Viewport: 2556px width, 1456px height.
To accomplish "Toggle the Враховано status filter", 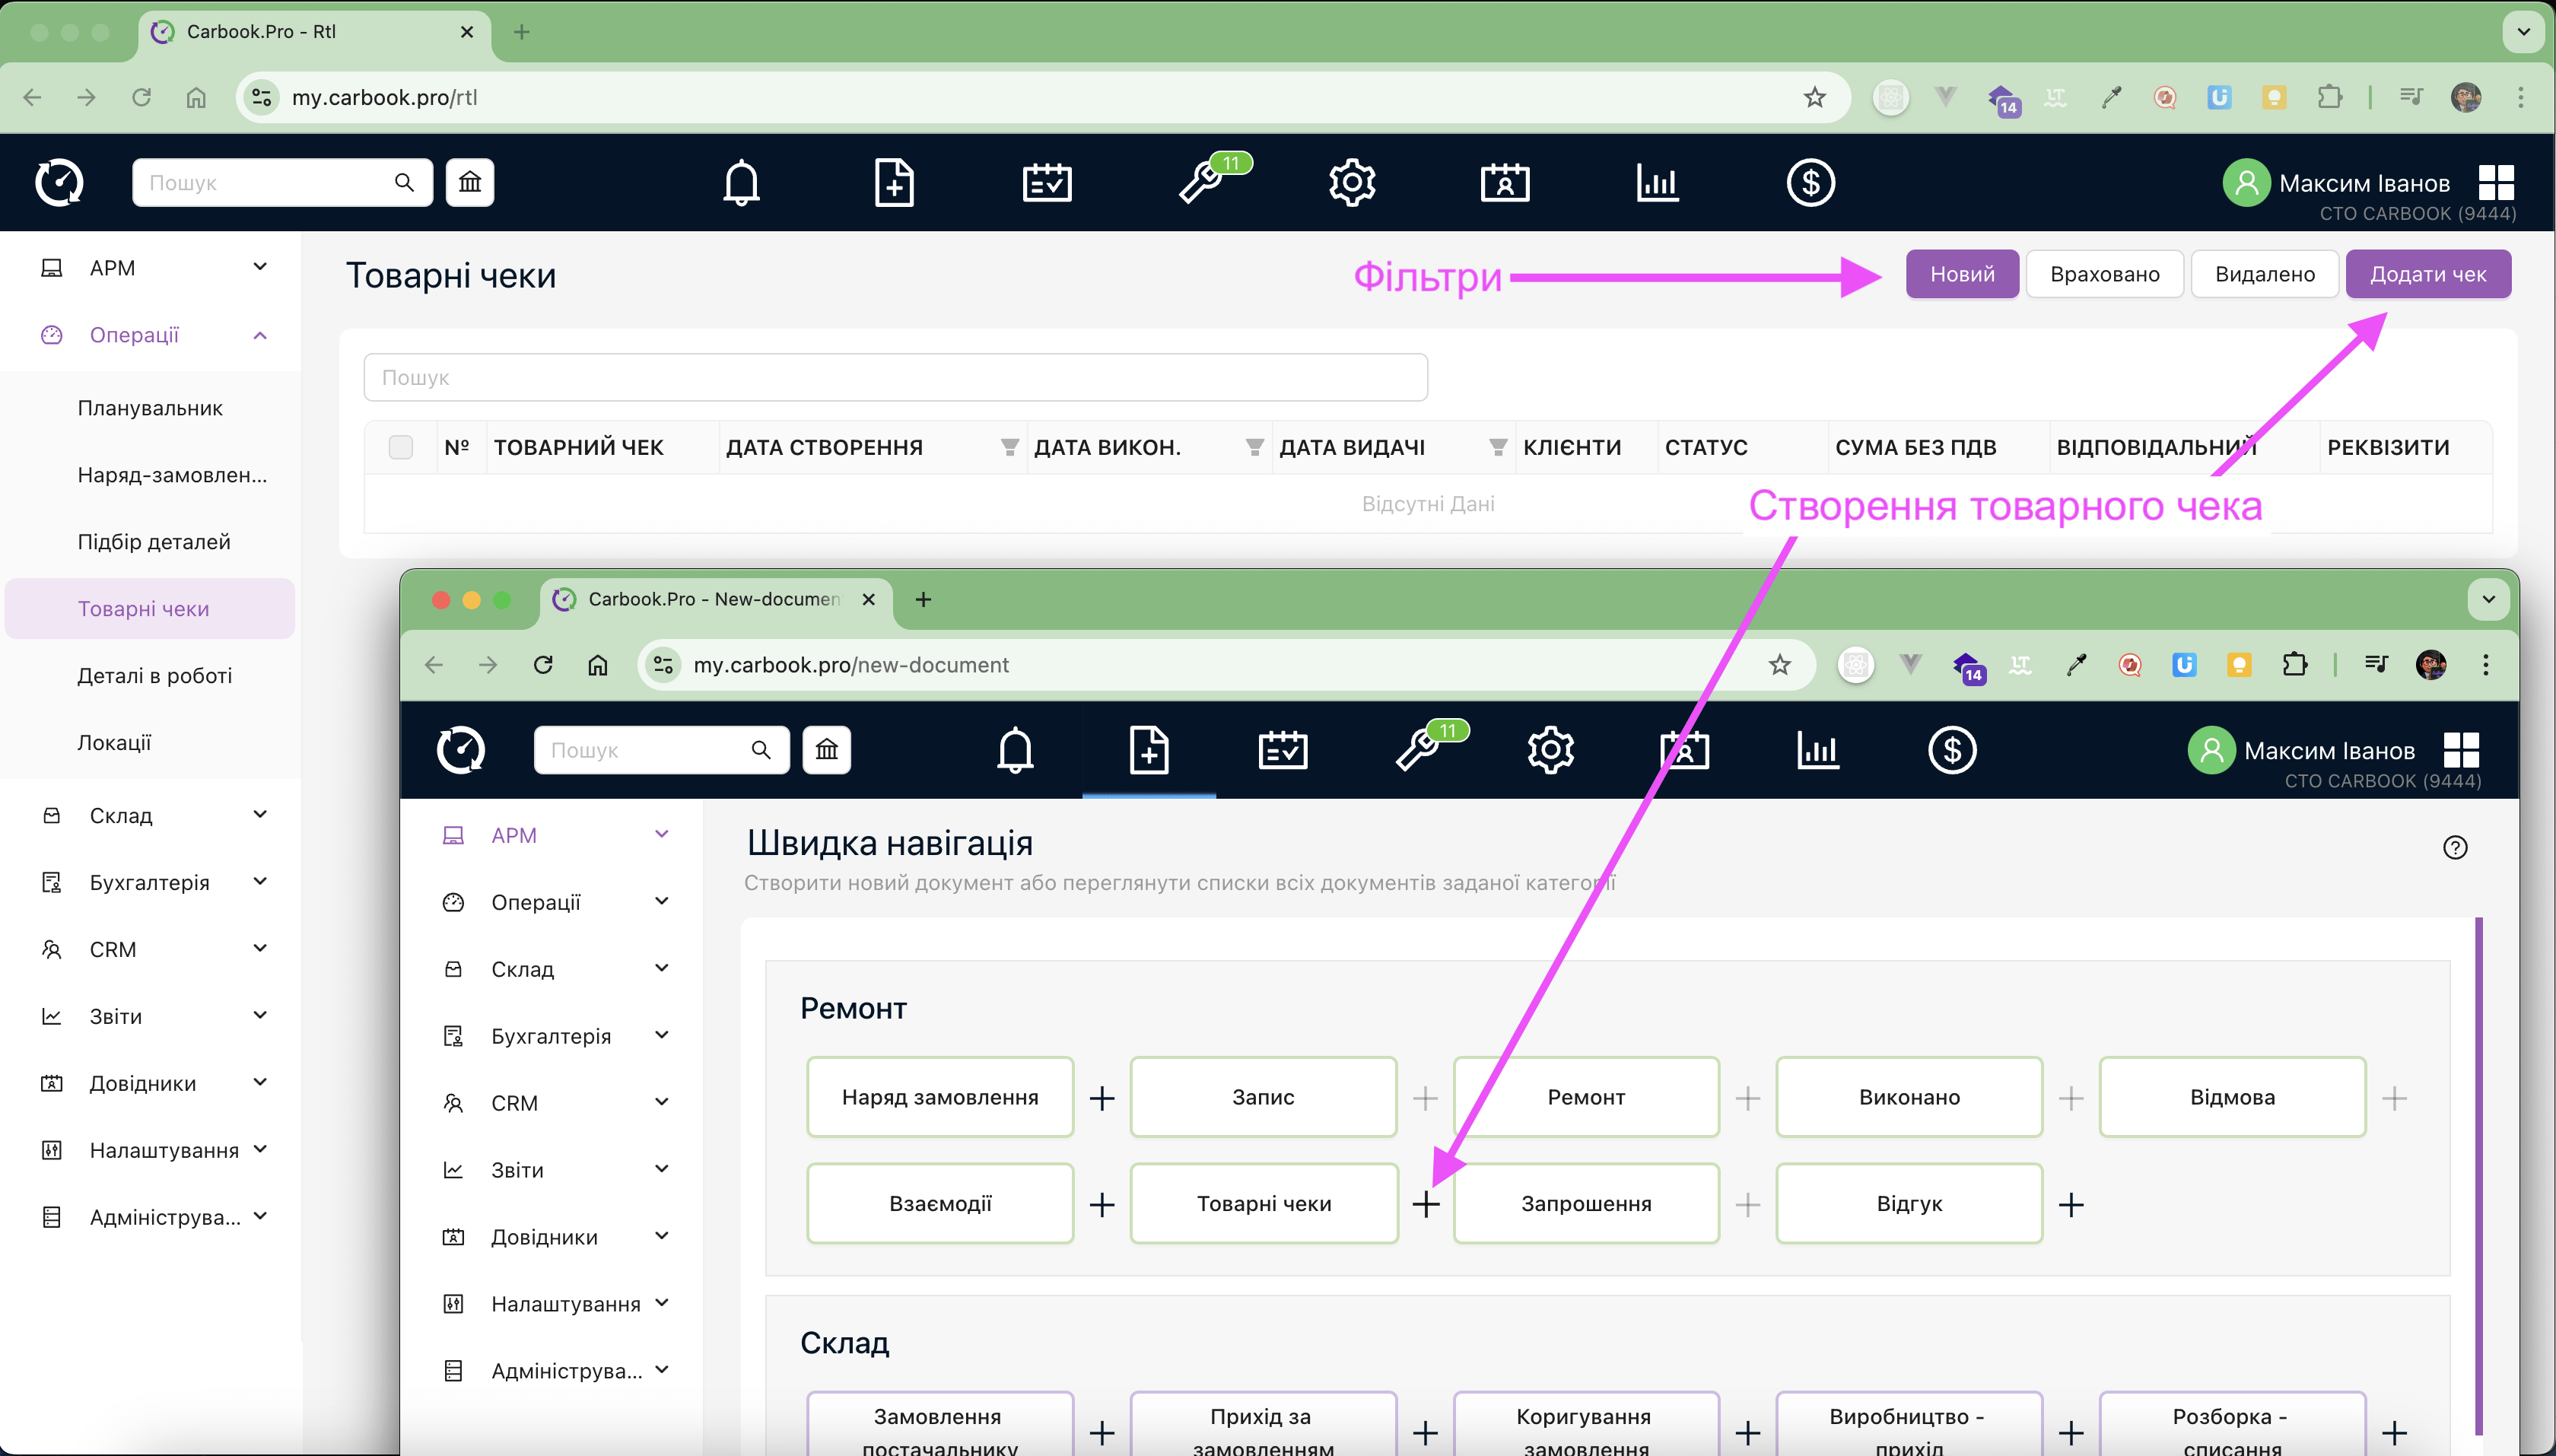I will pos(2104,274).
